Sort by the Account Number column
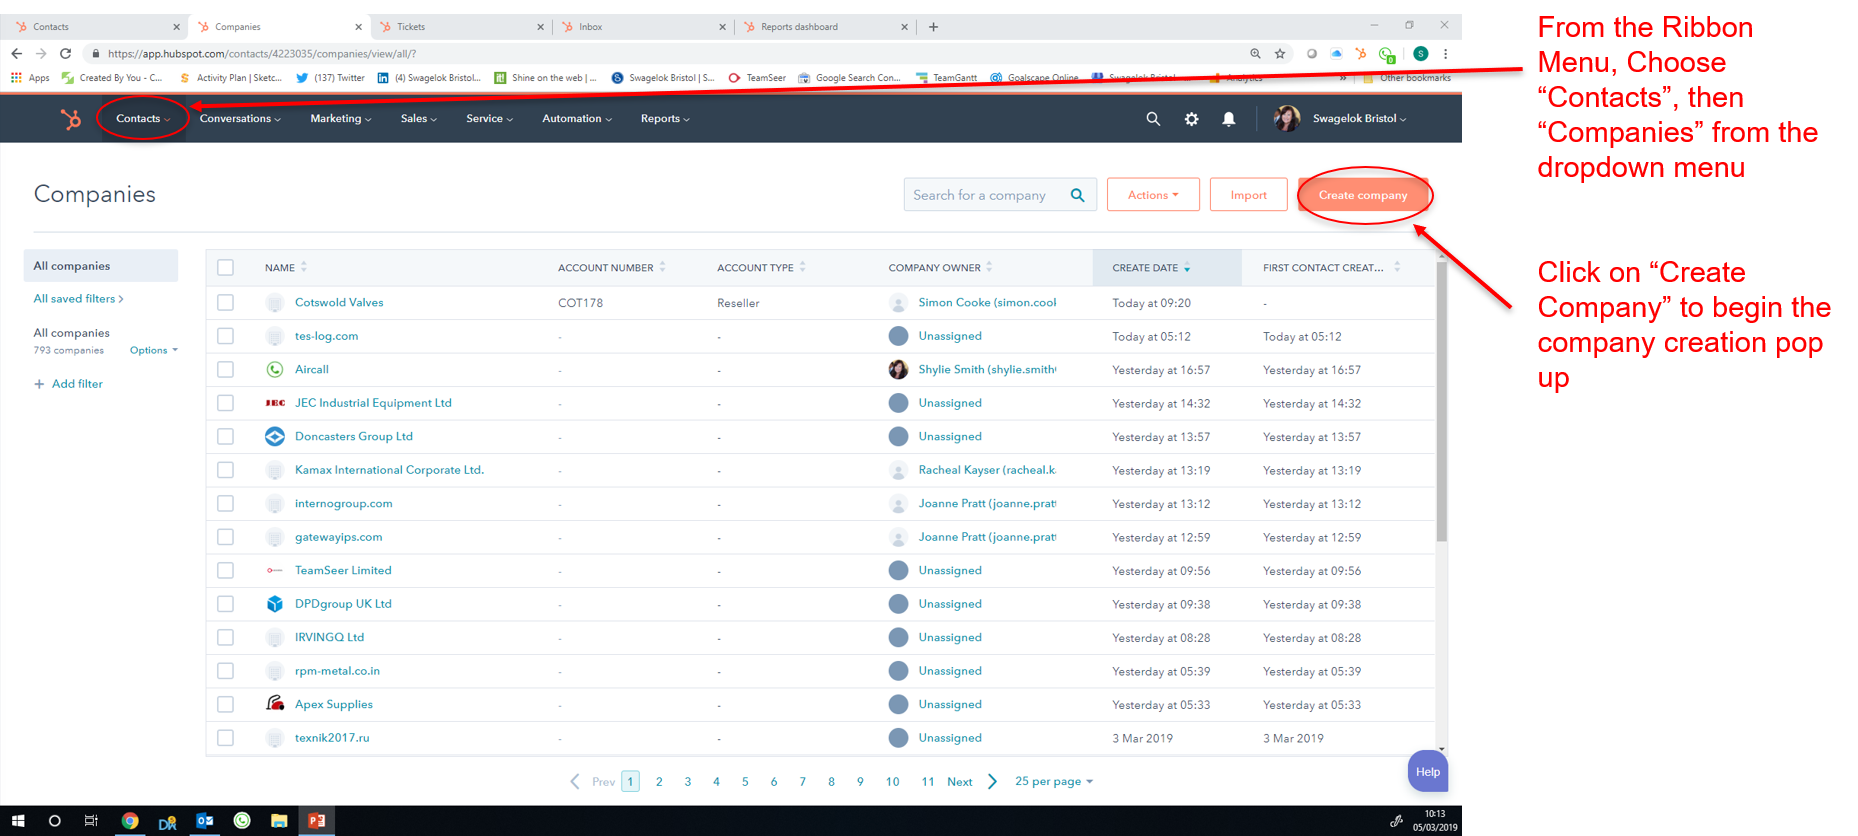1858x836 pixels. click(x=612, y=268)
